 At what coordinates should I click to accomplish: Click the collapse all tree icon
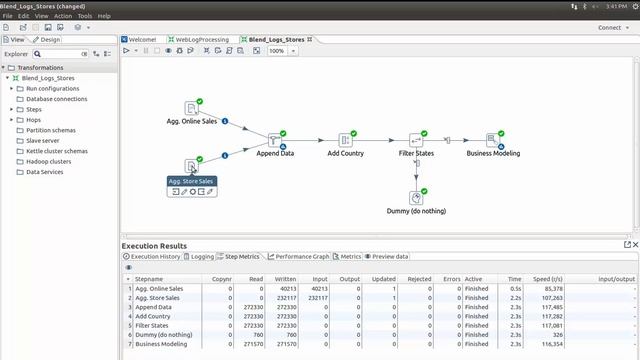pyautogui.click(x=107, y=54)
